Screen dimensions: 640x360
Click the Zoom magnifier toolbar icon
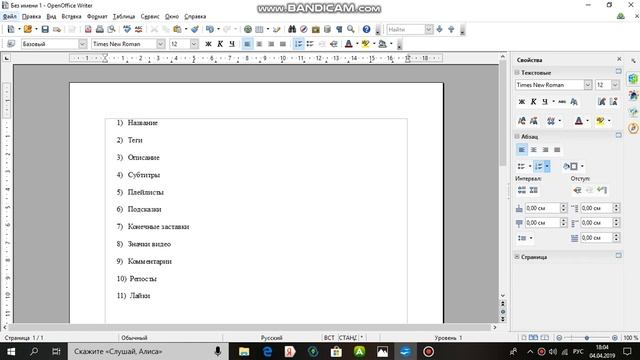coord(351,29)
